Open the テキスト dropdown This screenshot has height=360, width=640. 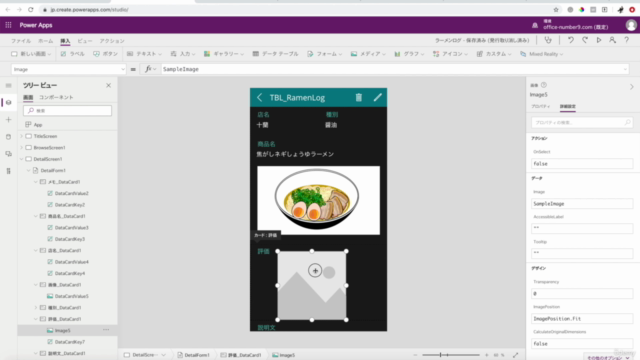coord(144,54)
